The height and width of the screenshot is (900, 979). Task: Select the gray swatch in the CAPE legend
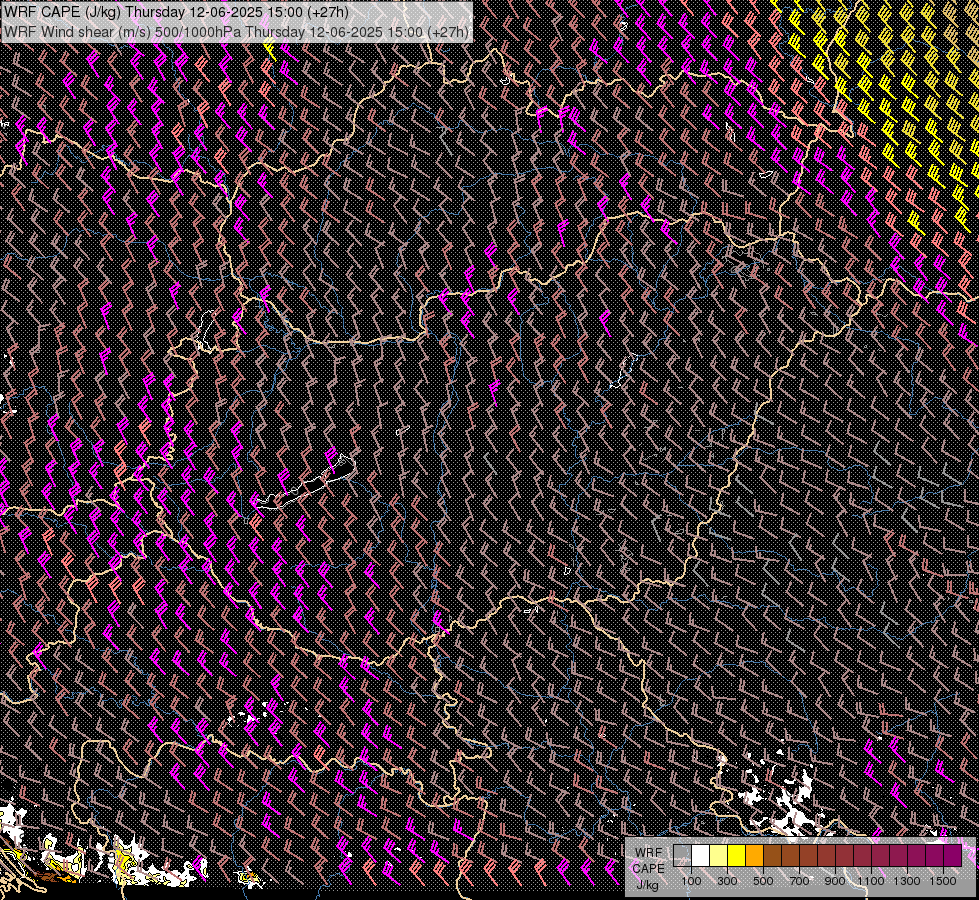[682, 855]
